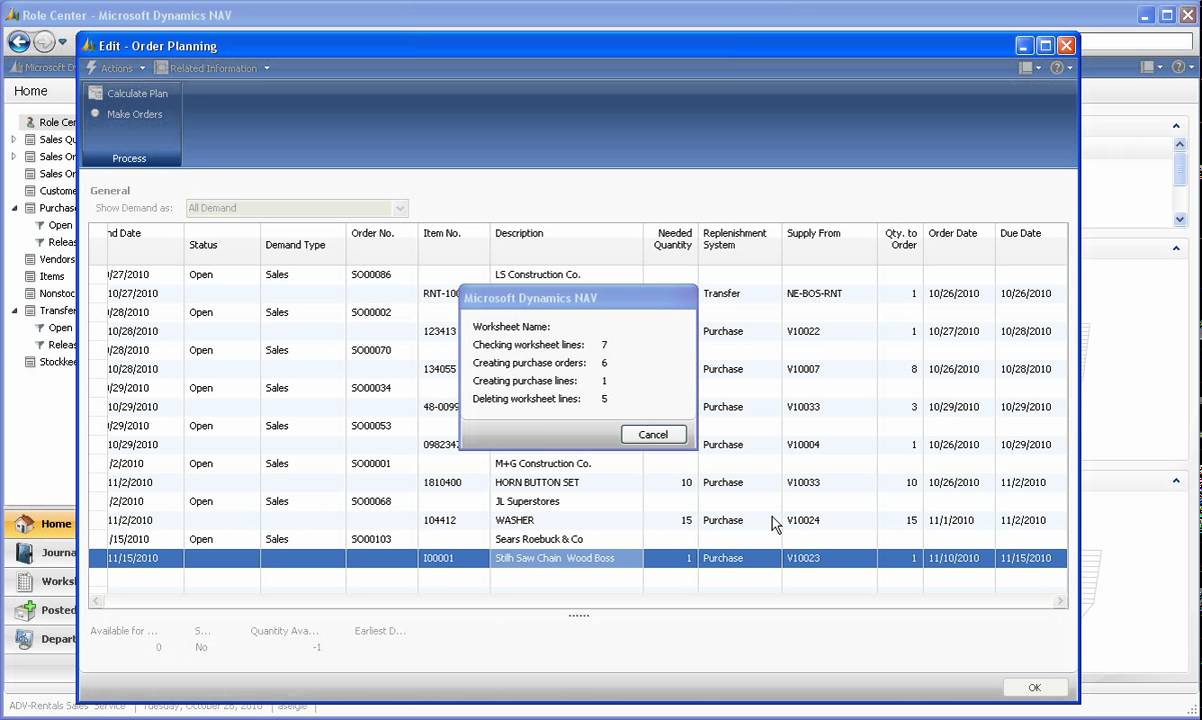Viewport: 1202px width, 720px height.
Task: Click the Worksheets navigation button
Action: pos(41,581)
